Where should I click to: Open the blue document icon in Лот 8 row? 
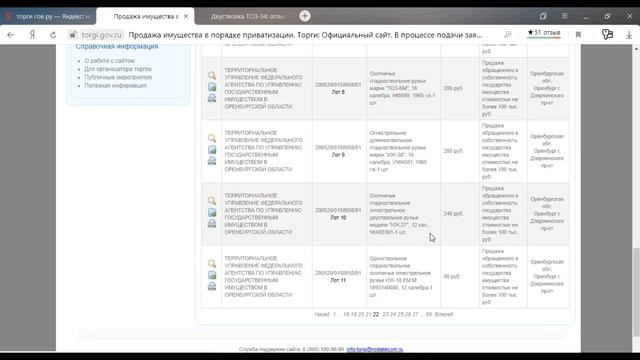212,87
